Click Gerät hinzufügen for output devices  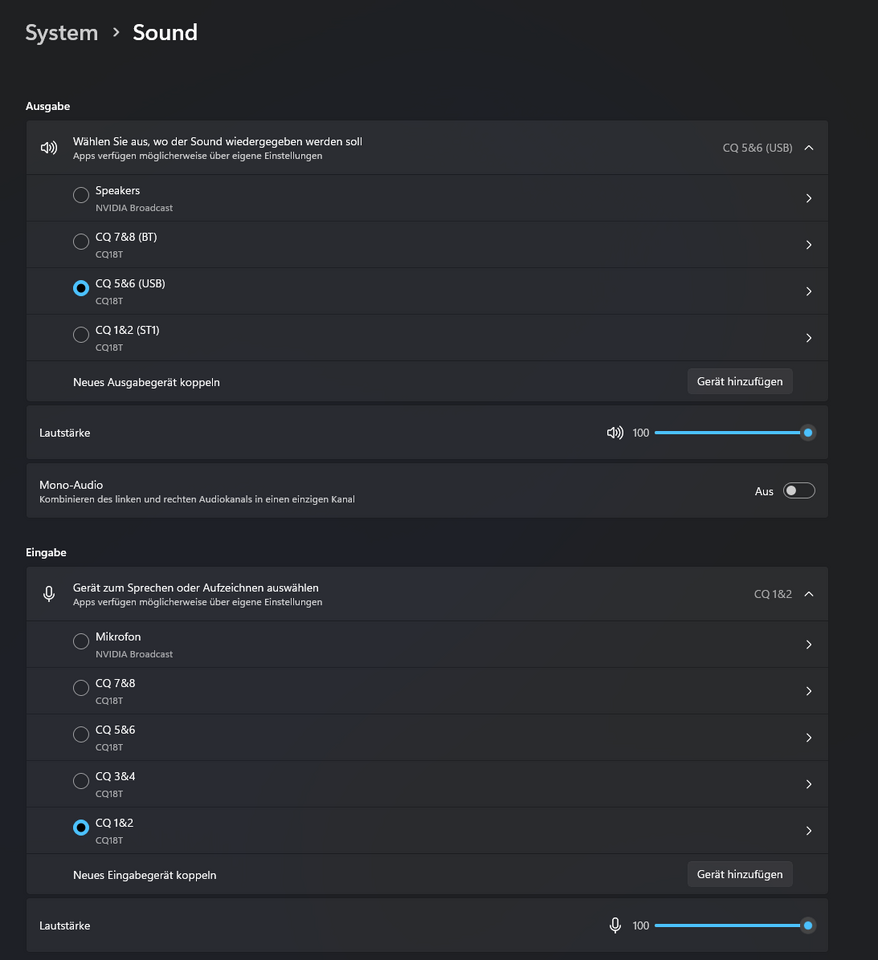pyautogui.click(x=740, y=381)
